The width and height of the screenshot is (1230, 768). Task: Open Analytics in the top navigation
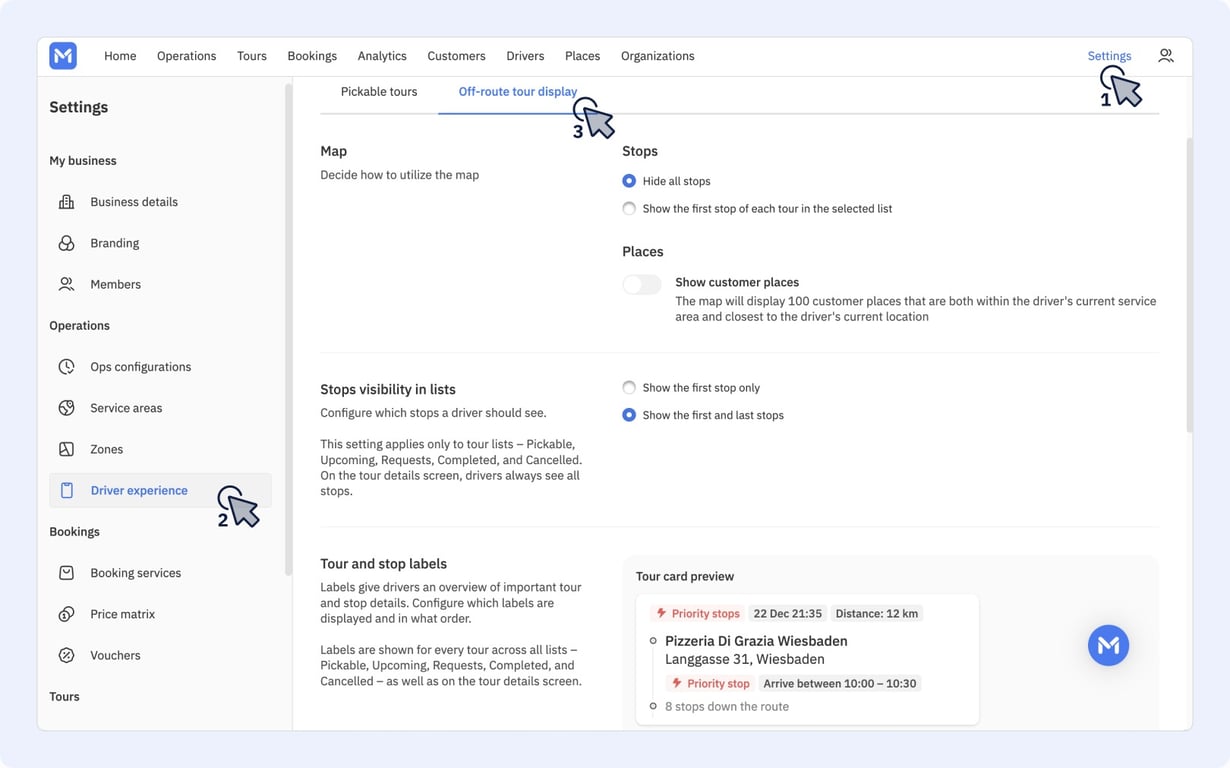pyautogui.click(x=382, y=56)
